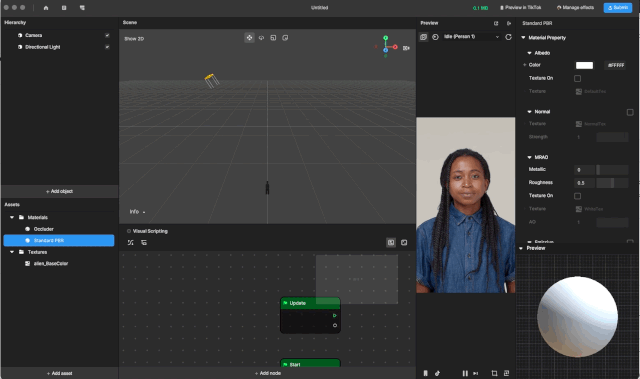Image resolution: width=640 pixels, height=379 pixels.
Task: Open the Albedo white color swatch
Action: coord(584,65)
